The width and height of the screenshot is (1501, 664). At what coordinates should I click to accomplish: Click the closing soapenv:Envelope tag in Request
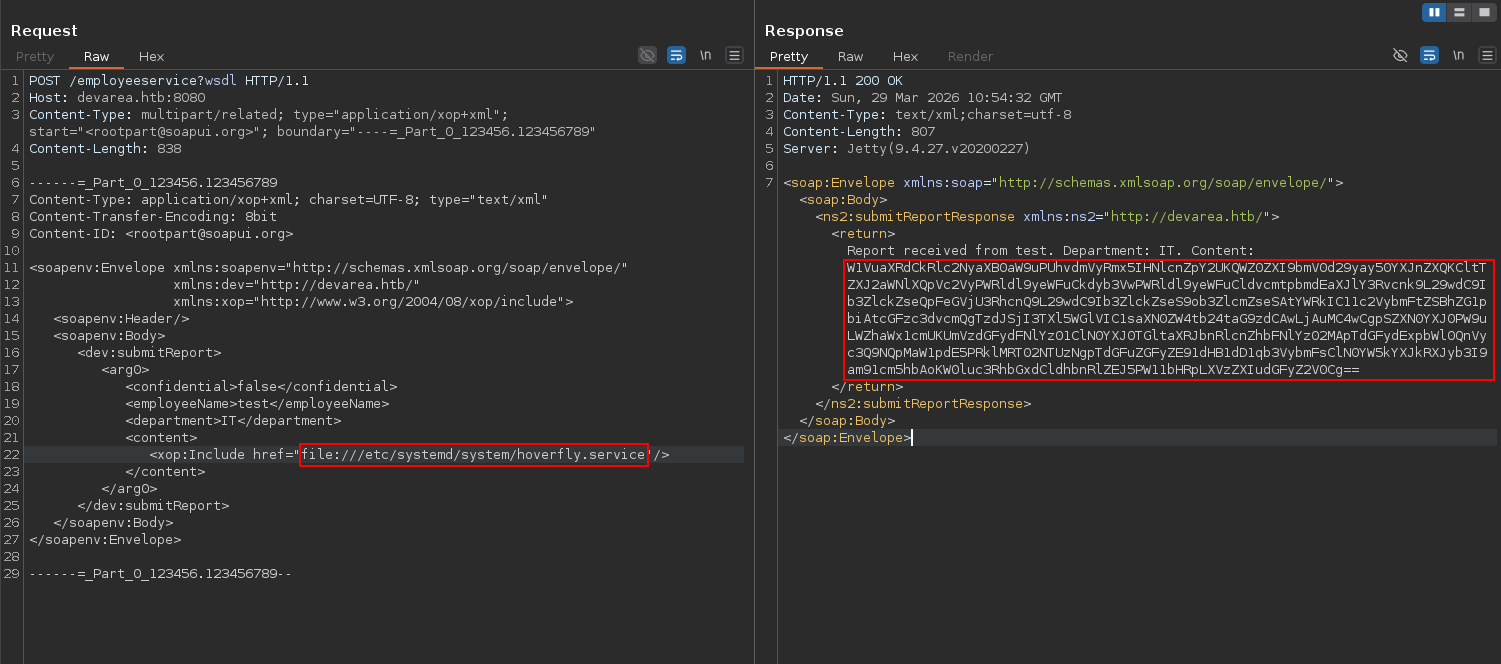coord(105,540)
